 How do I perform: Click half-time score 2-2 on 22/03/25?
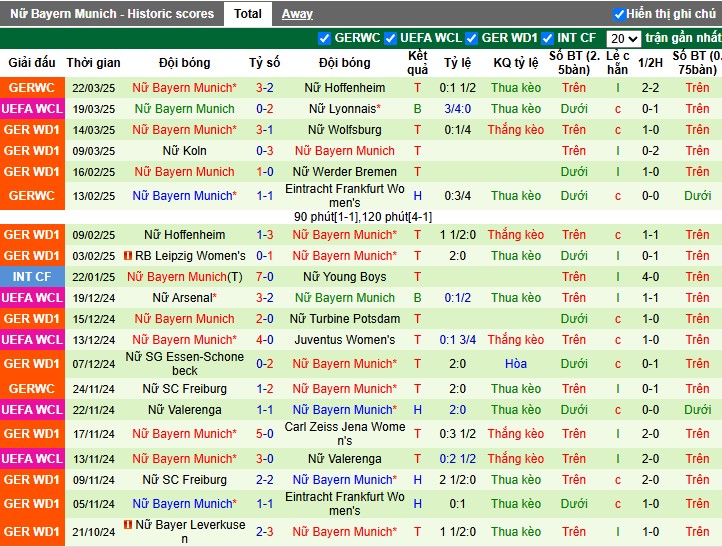[650, 87]
